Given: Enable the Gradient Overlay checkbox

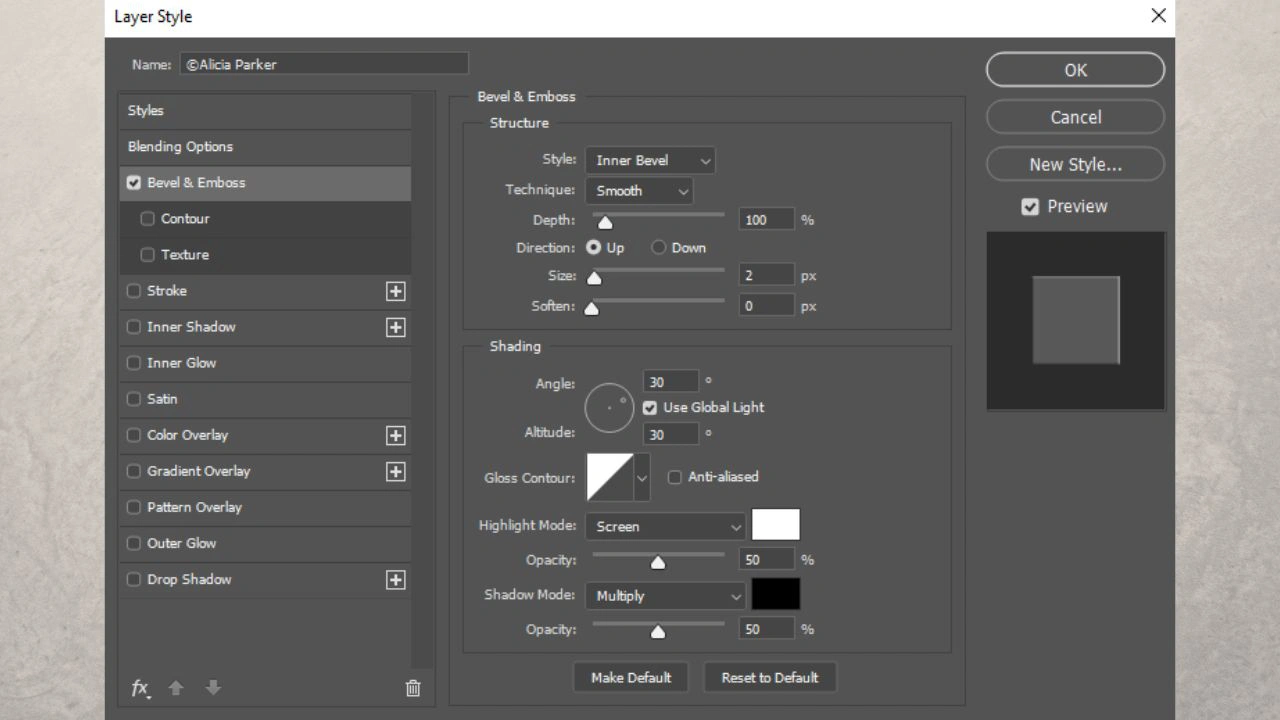Looking at the screenshot, I should (x=134, y=471).
